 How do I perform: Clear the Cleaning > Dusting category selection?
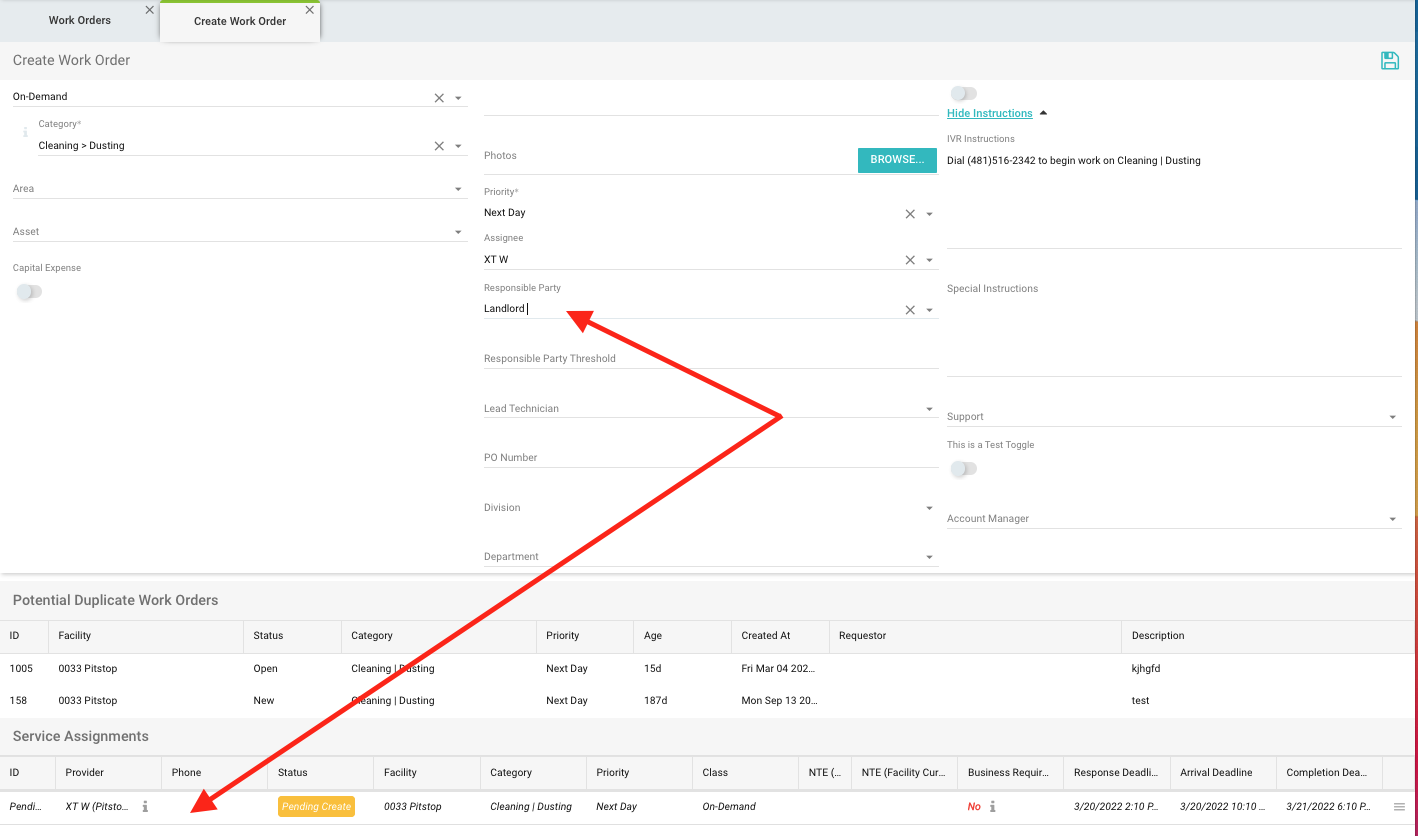(439, 146)
